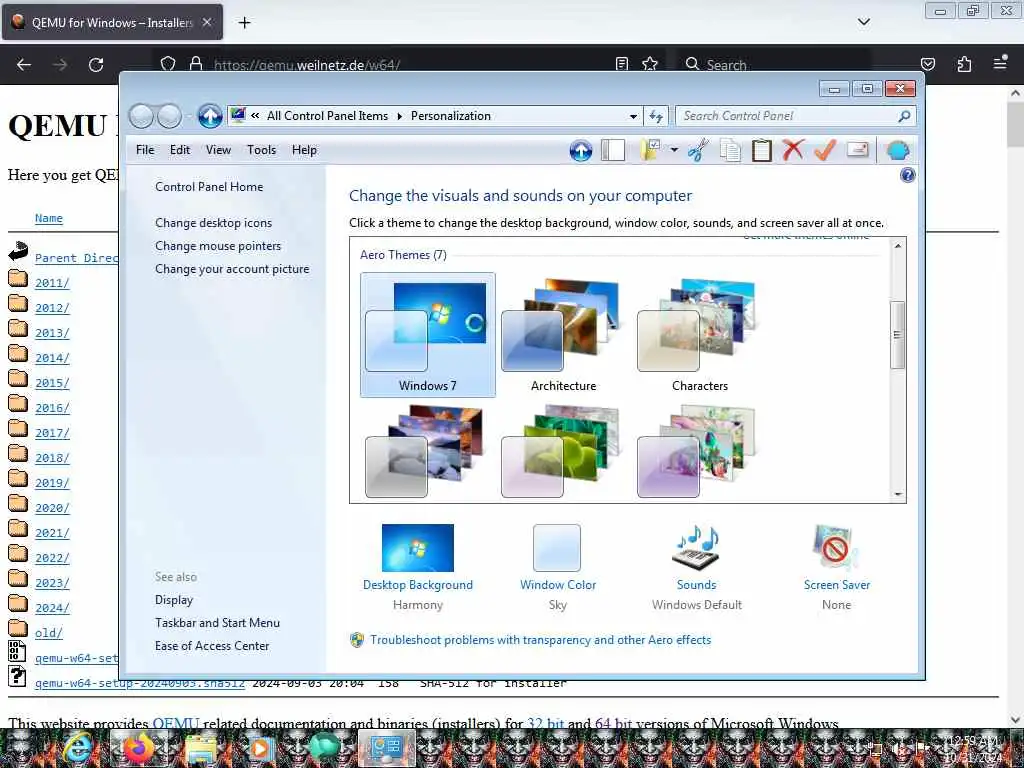Open Screen Saver settings icon
The height and width of the screenshot is (768, 1024).
(836, 548)
